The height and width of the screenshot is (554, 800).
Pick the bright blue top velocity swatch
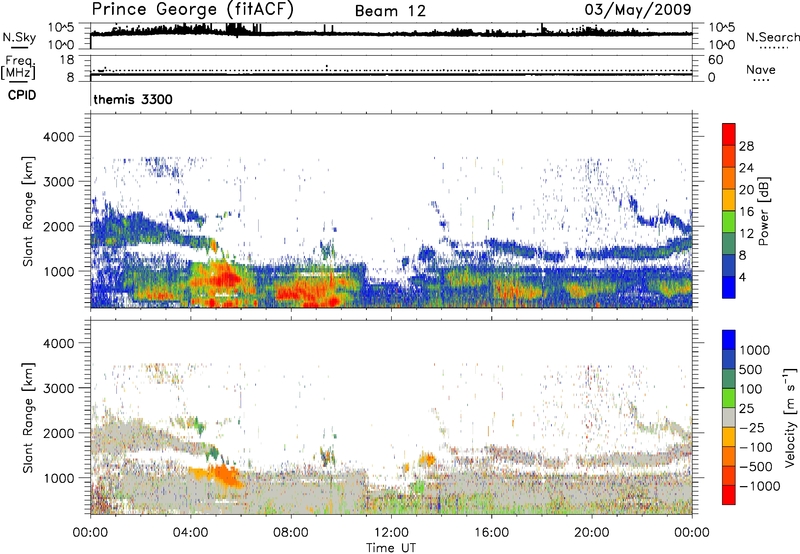[729, 340]
